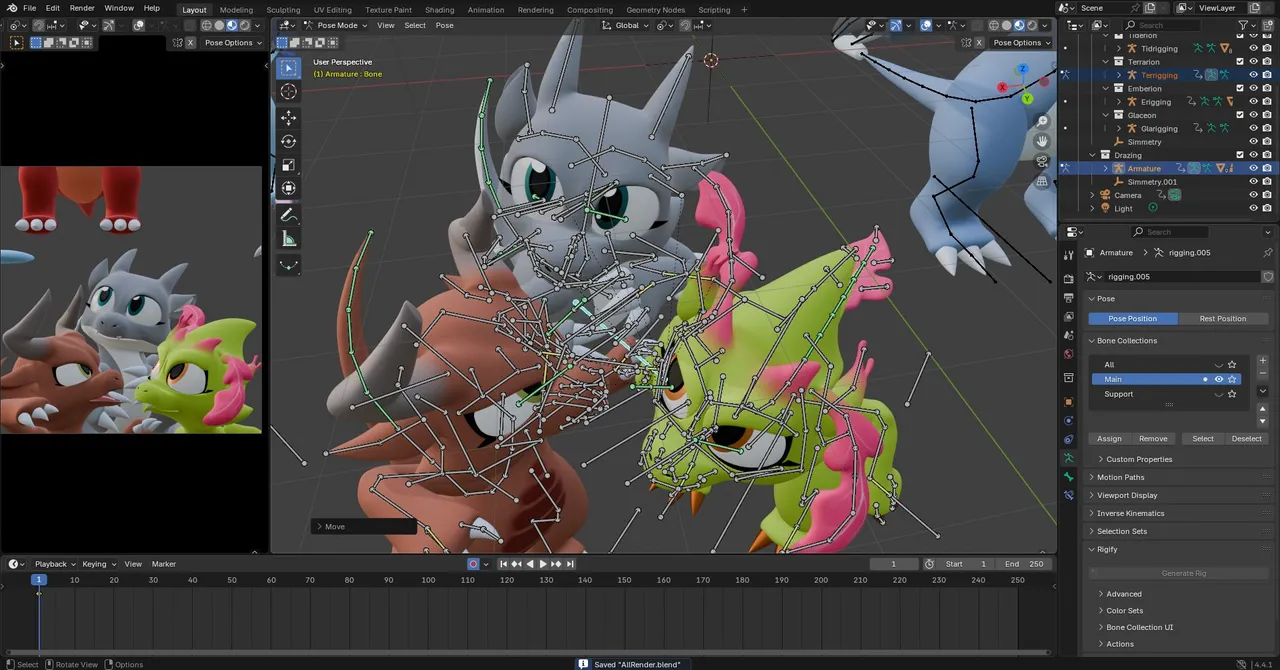Click the Remove button
Viewport: 1280px width, 670px height.
[x=1153, y=438]
